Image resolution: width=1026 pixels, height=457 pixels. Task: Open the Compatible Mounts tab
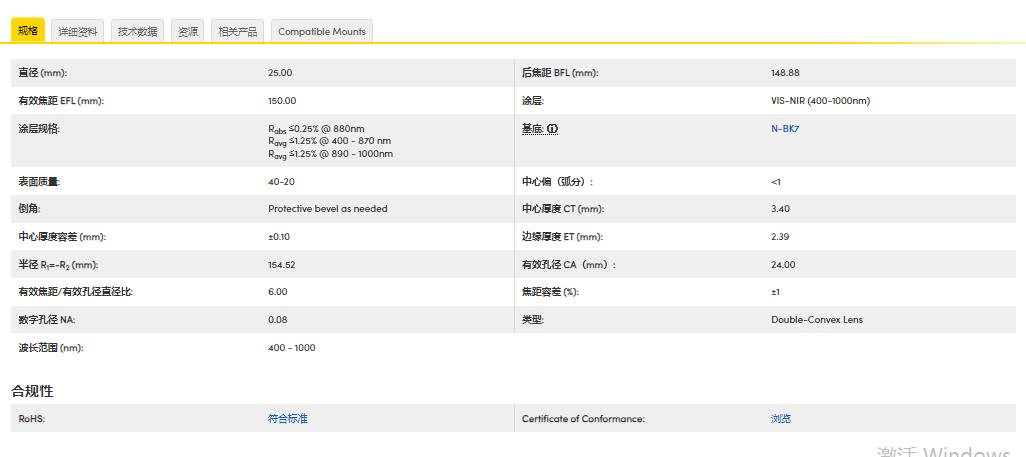pos(322,31)
